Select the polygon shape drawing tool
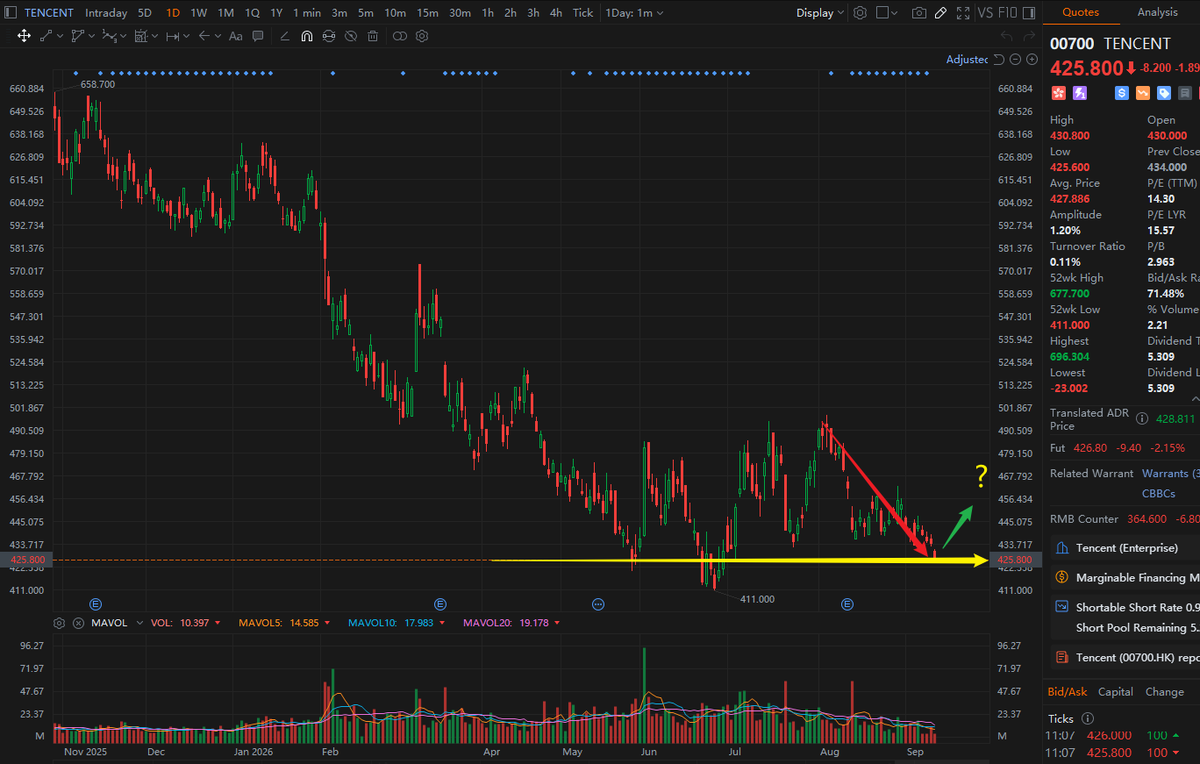The width and height of the screenshot is (1200, 764). (x=78, y=36)
